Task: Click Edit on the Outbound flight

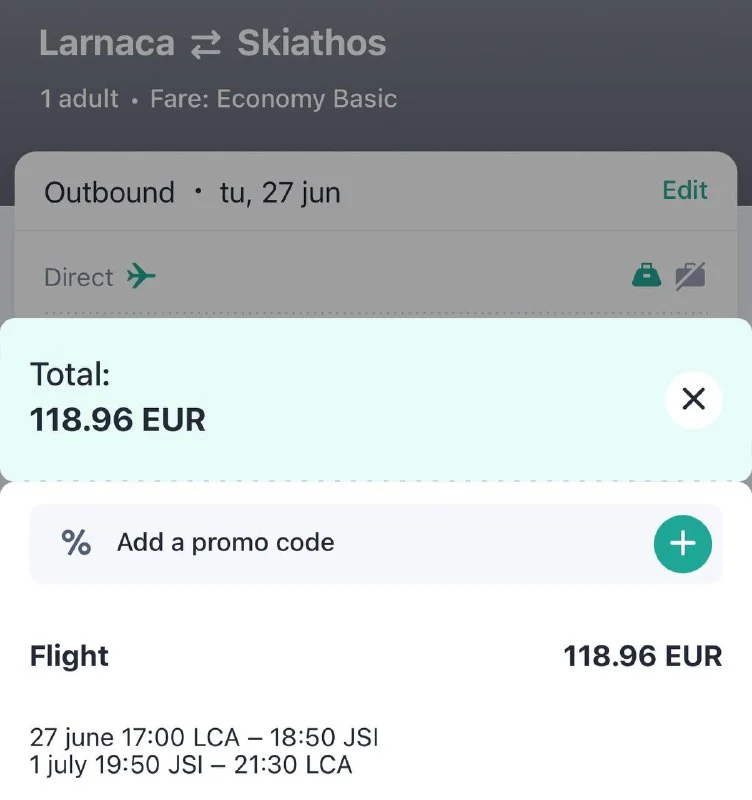Action: click(x=685, y=191)
